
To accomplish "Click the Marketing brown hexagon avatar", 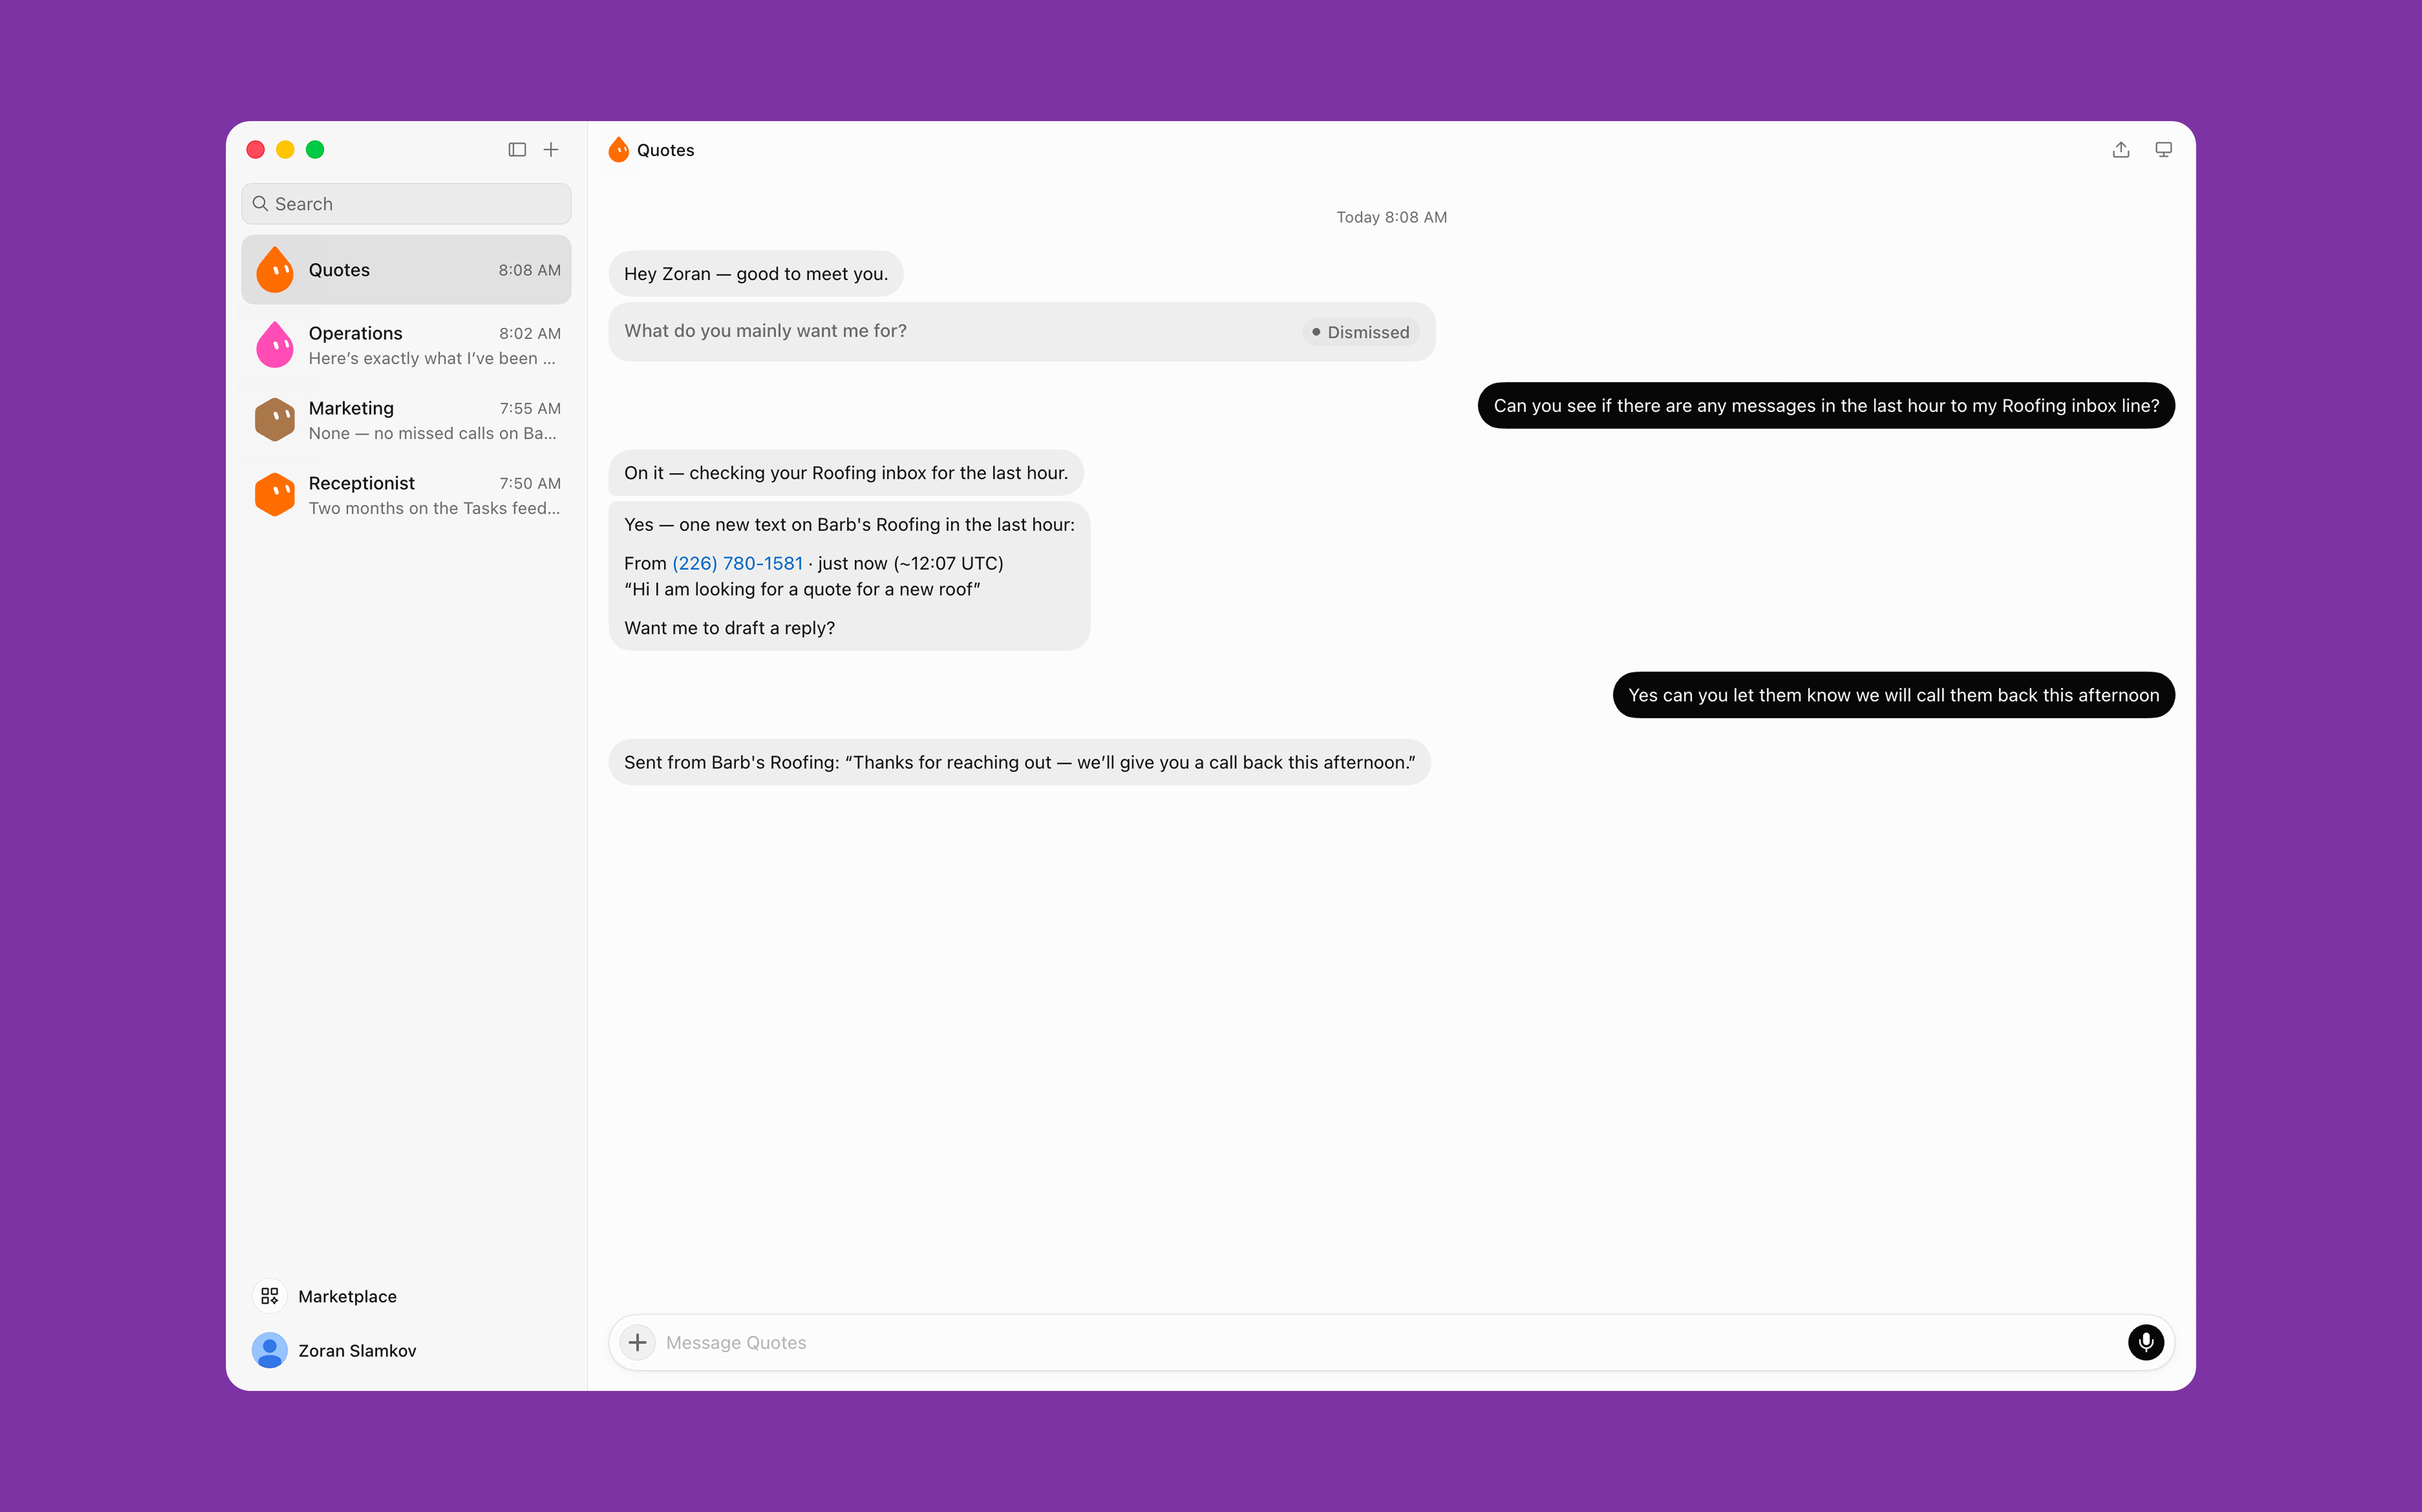I will [x=275, y=420].
